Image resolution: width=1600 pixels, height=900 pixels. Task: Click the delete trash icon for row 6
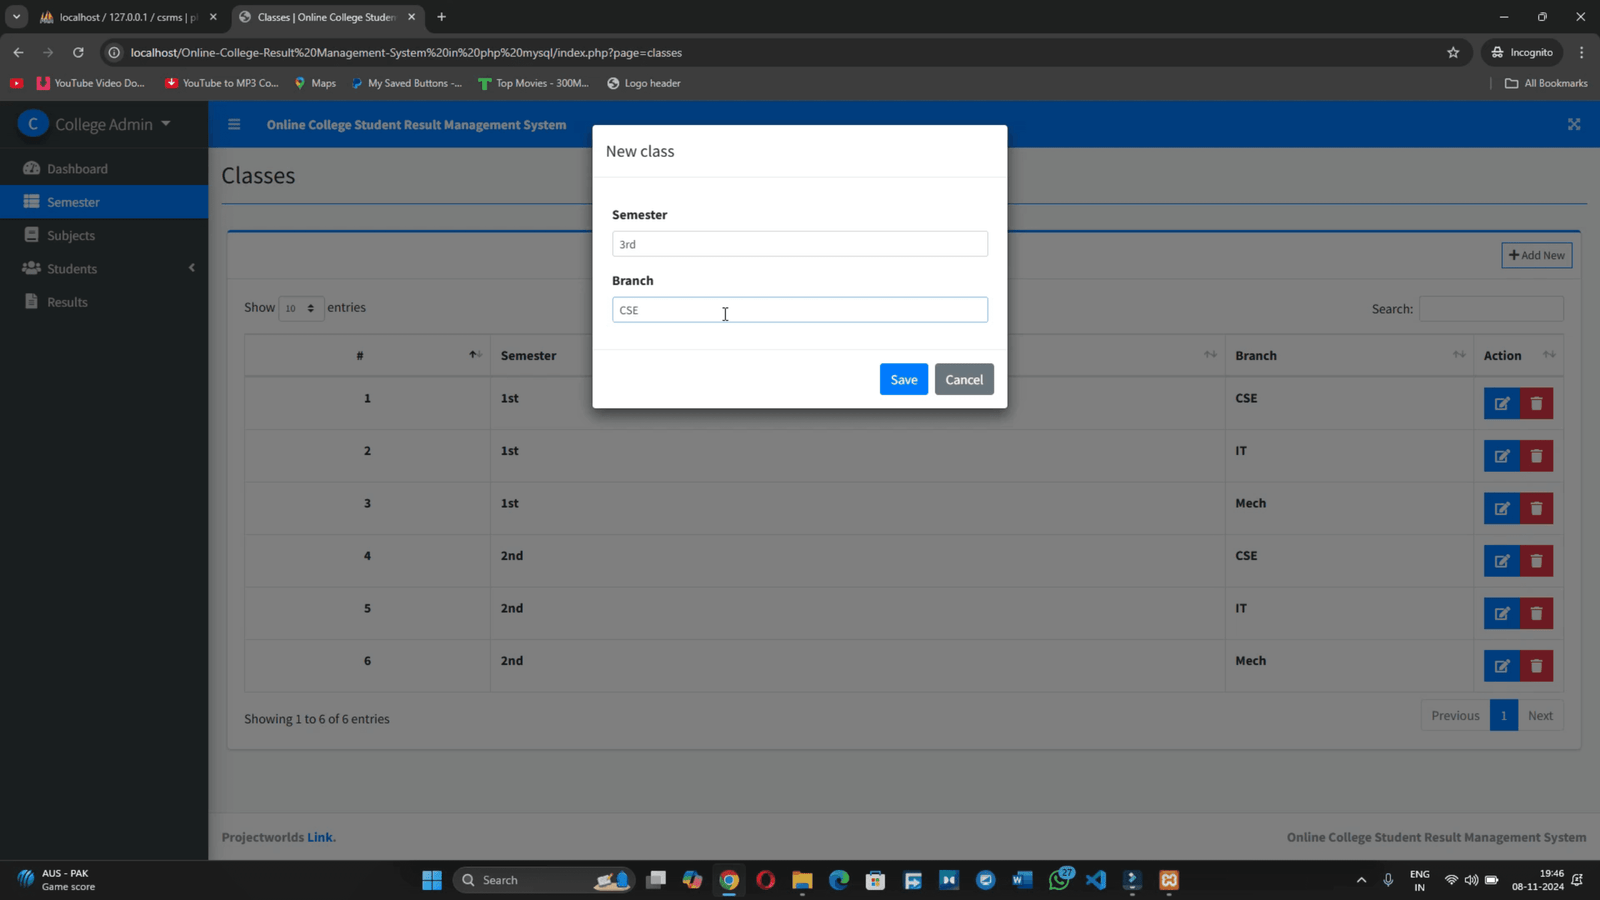(x=1537, y=666)
